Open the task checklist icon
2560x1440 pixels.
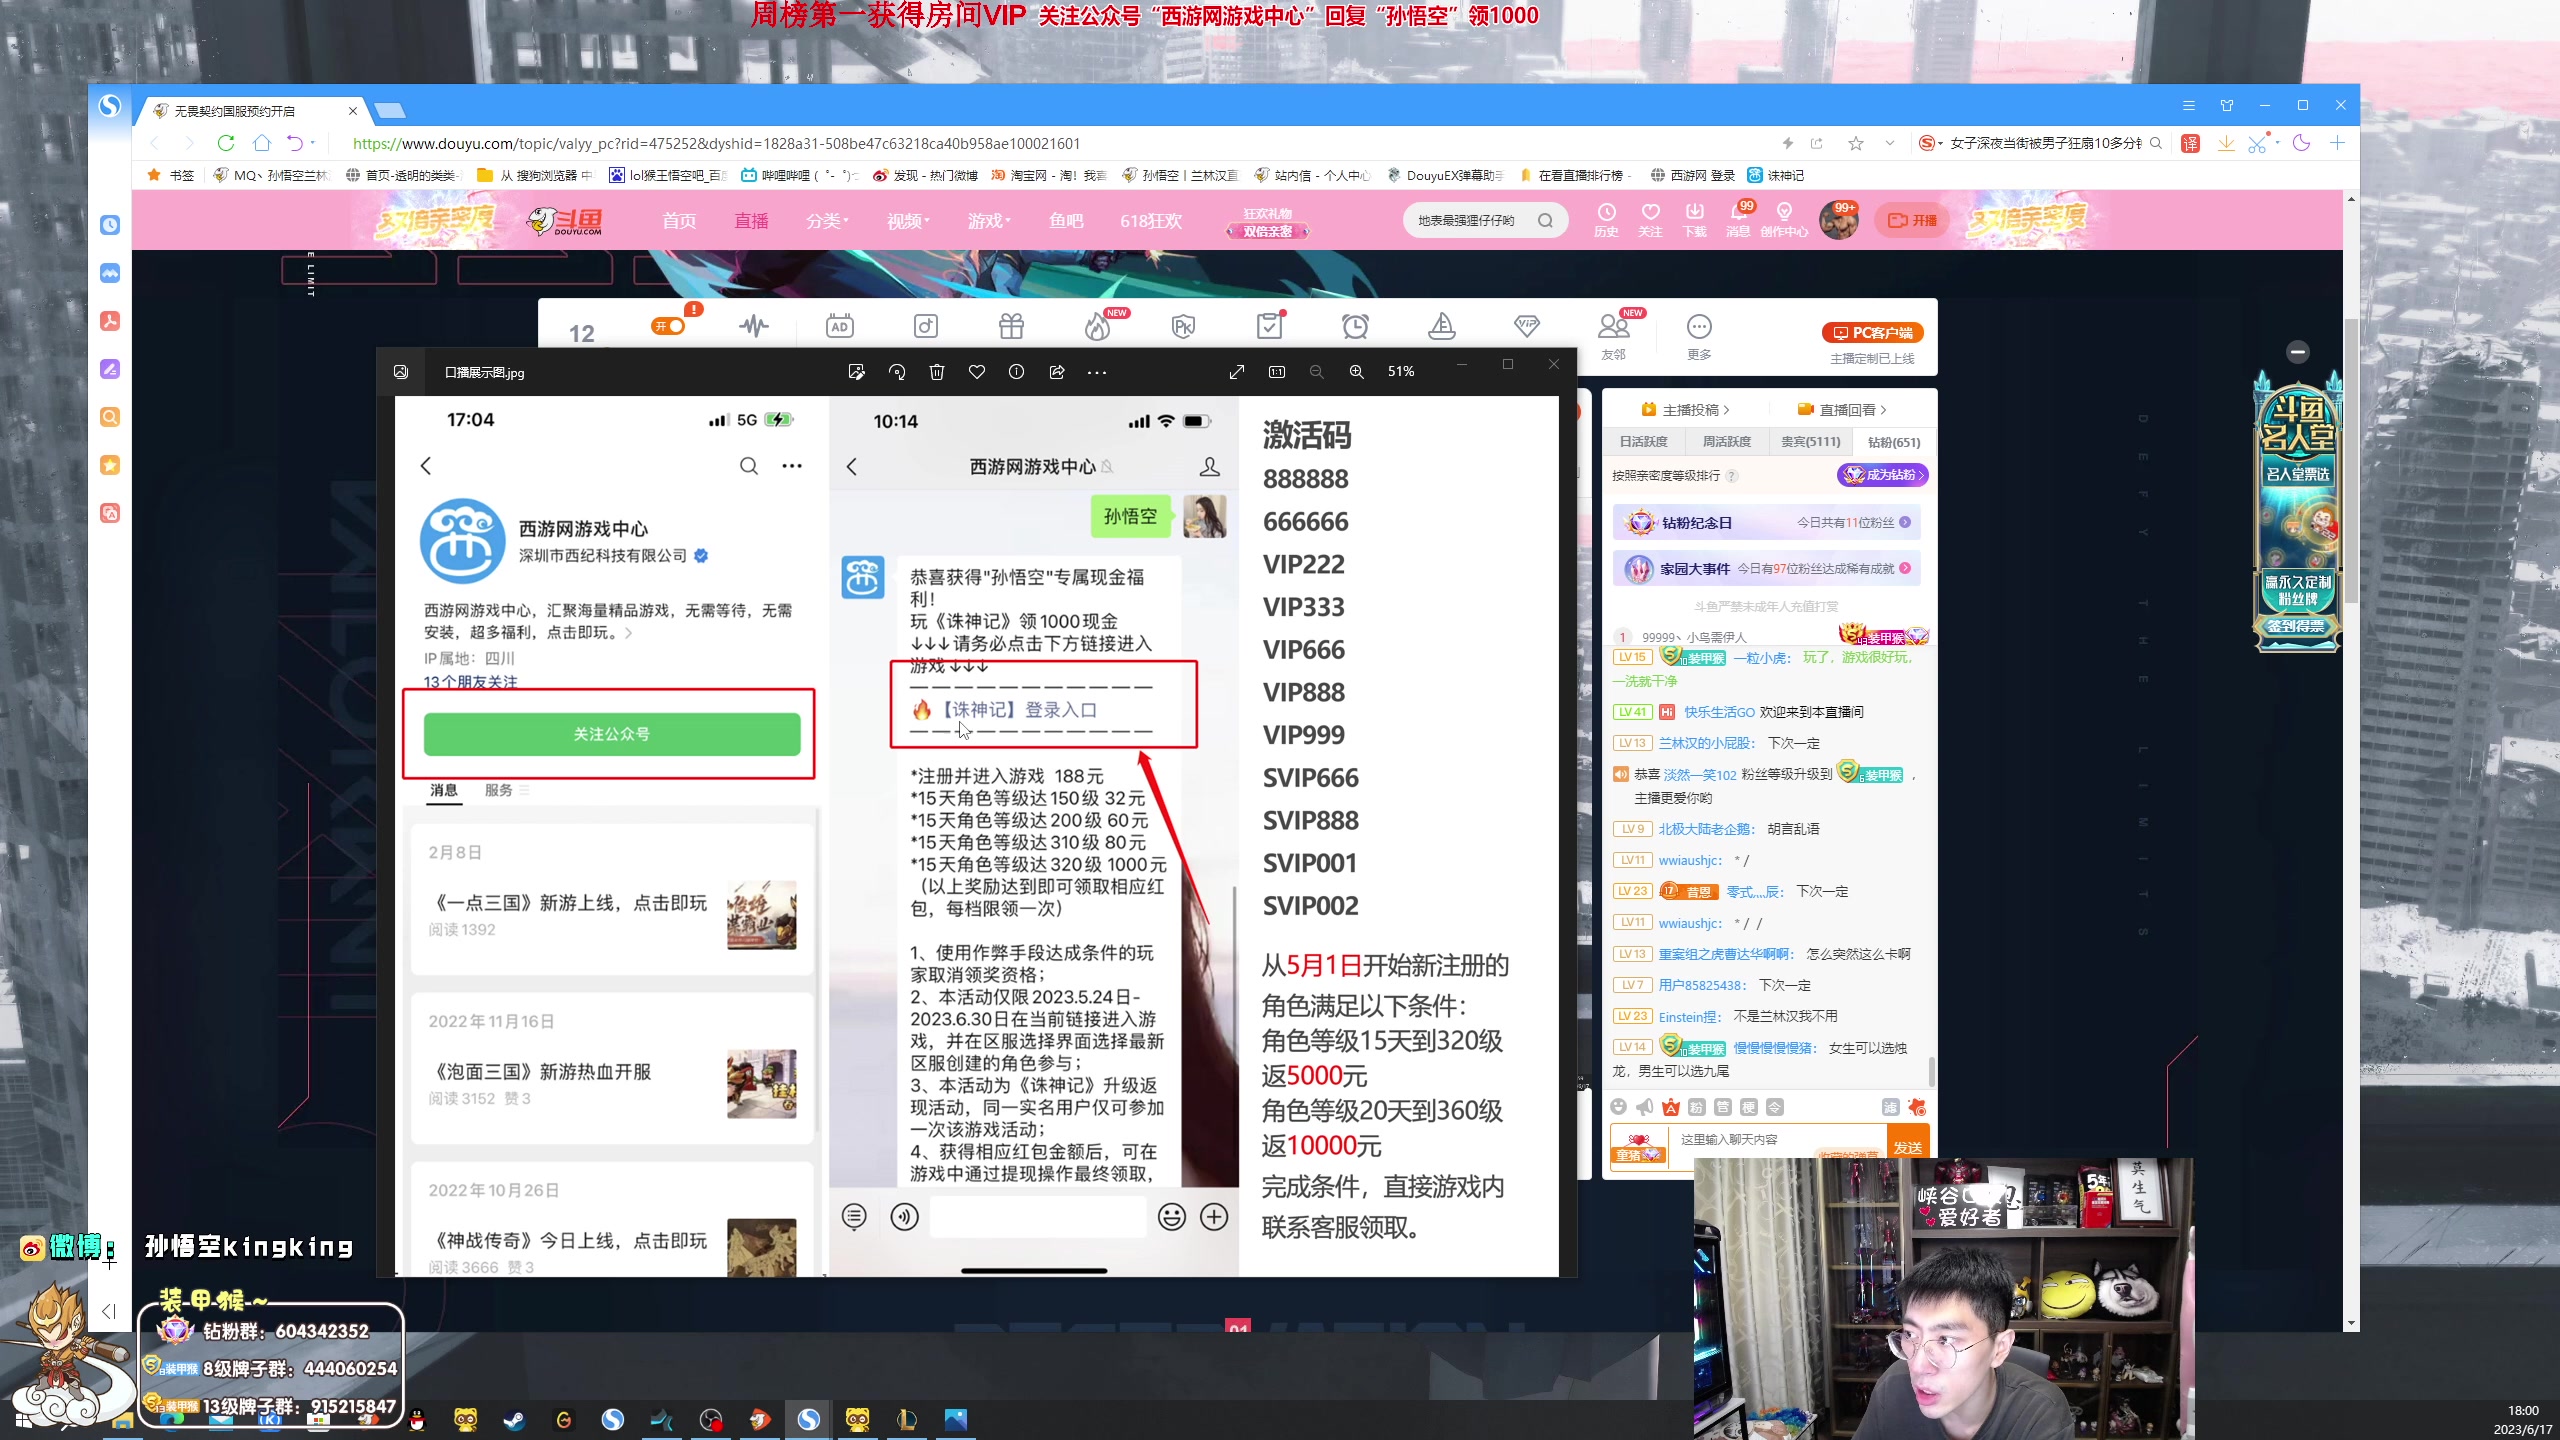[1269, 326]
